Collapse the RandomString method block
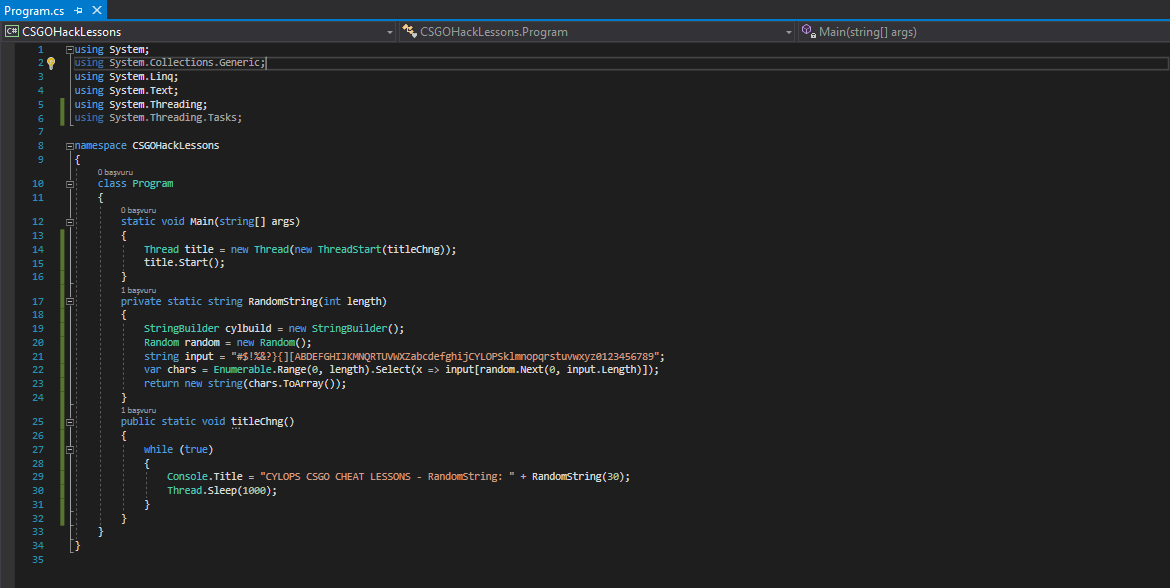This screenshot has height=588, width=1170. pyautogui.click(x=69, y=301)
